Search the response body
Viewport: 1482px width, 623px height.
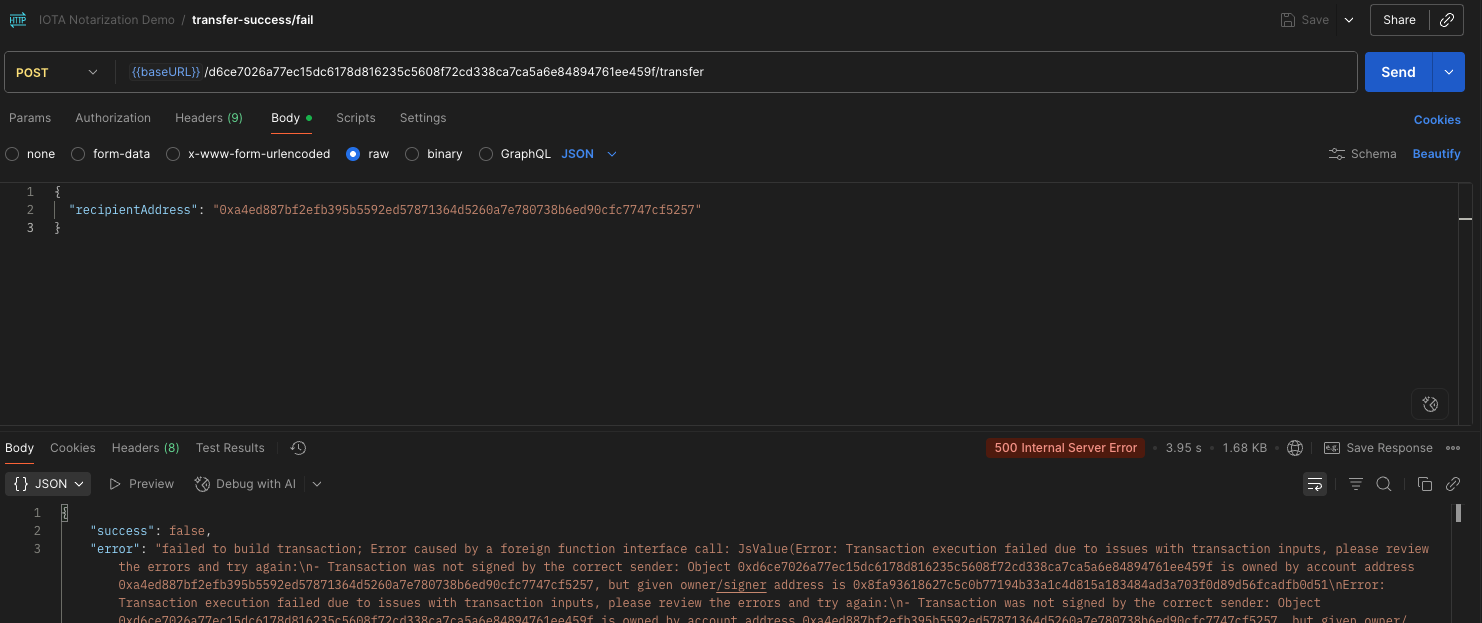point(1383,484)
